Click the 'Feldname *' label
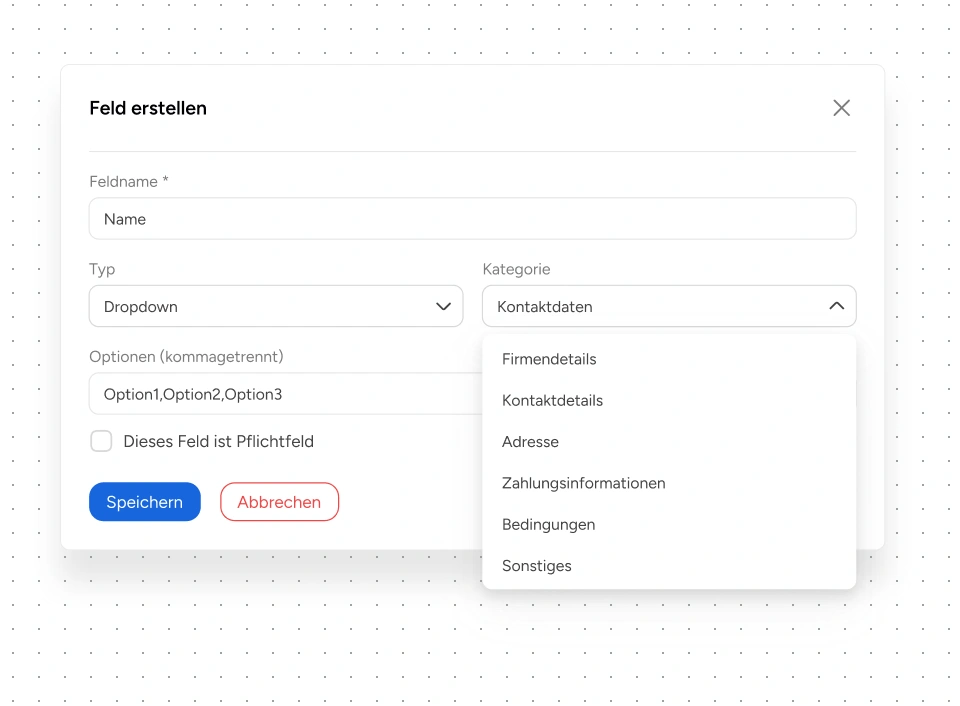Image resolution: width=960 pixels, height=706 pixels. point(129,182)
